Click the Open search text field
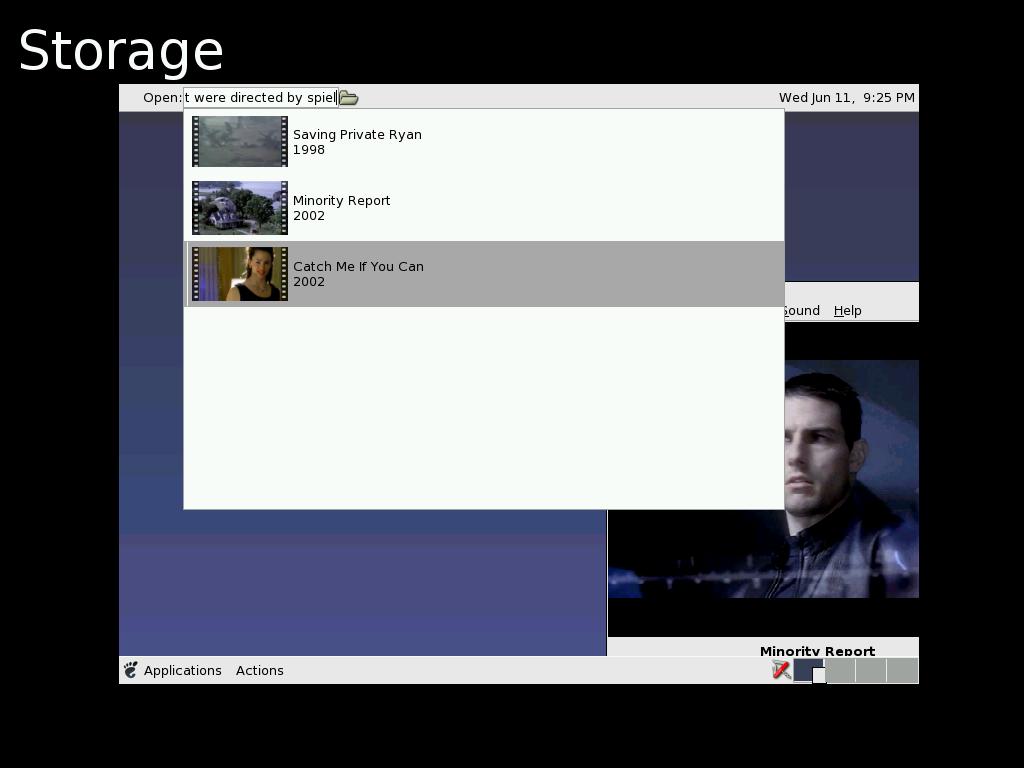This screenshot has width=1024, height=768. [260, 98]
